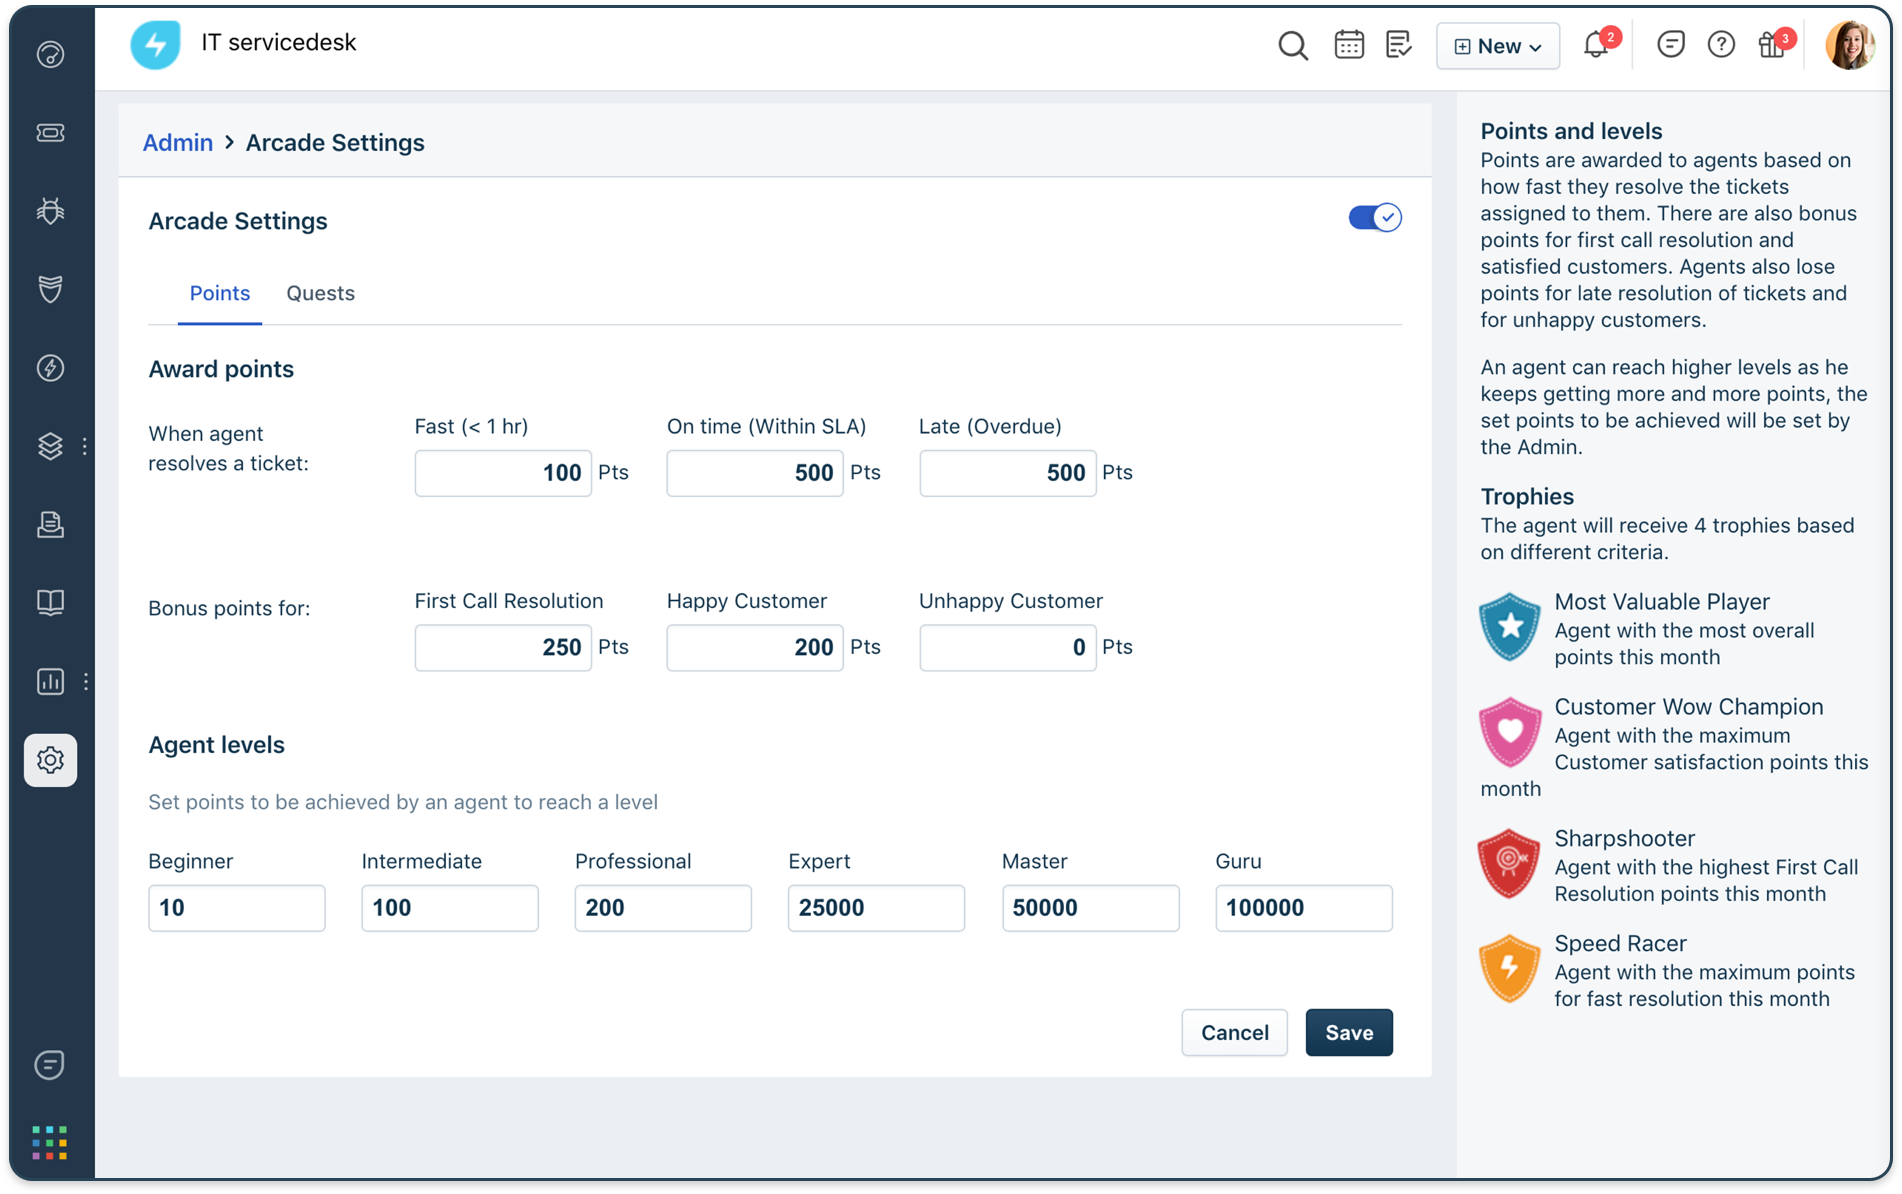Screen dimensions: 1902x1194
Task: Open the Dashboard icon in the sidebar
Action: (50, 55)
